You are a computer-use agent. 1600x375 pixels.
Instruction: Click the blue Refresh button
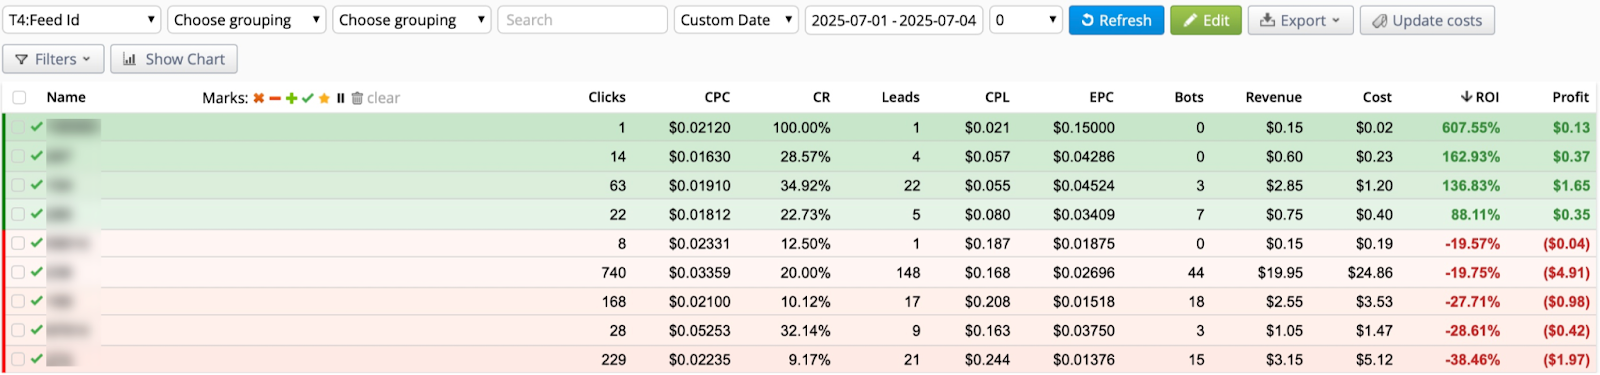pyautogui.click(x=1116, y=20)
